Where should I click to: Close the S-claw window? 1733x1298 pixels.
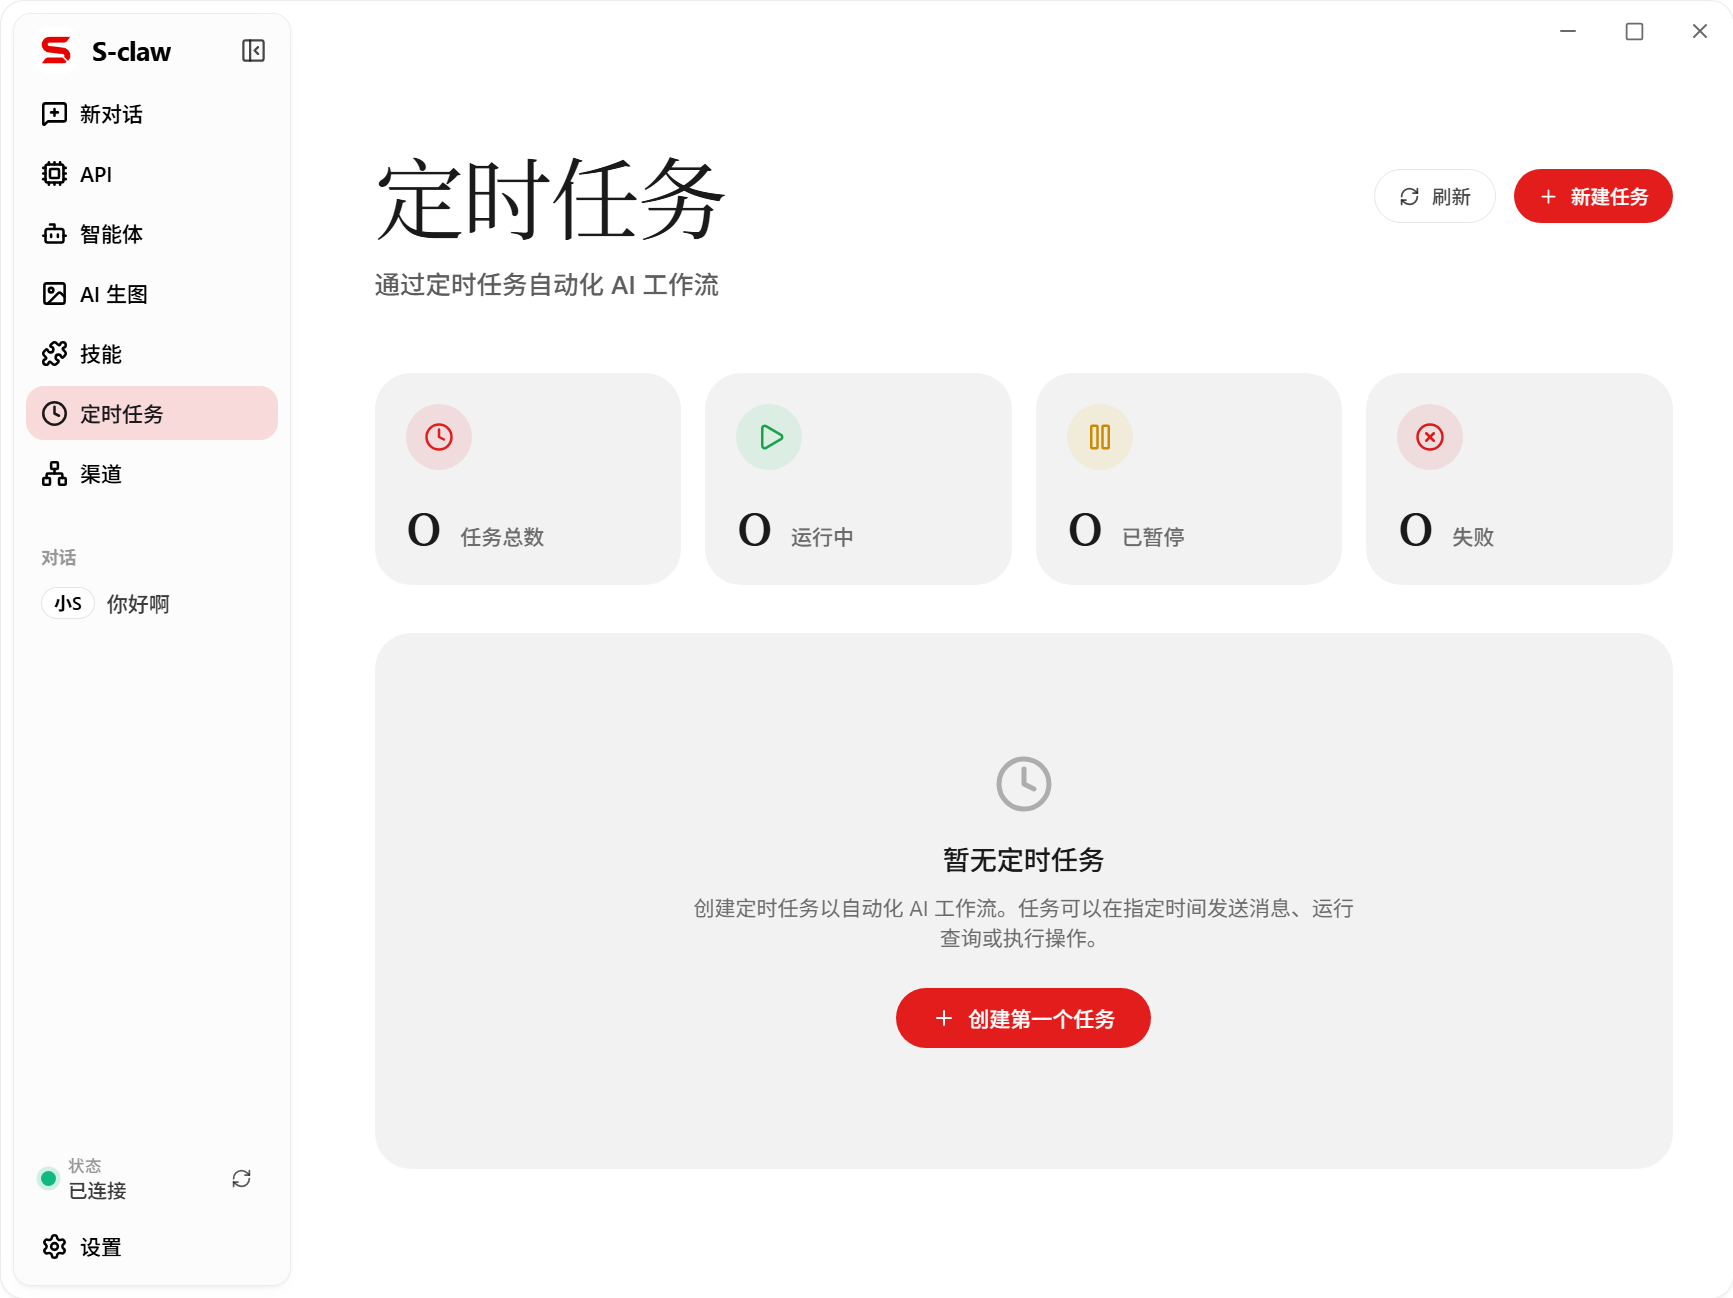[x=1700, y=31]
